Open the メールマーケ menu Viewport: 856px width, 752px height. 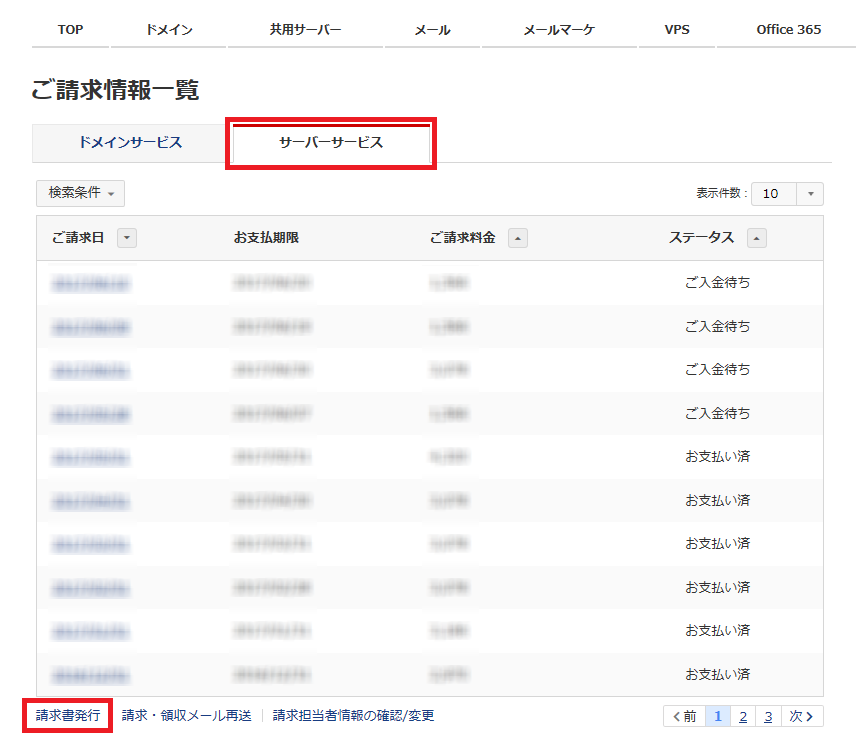click(559, 29)
